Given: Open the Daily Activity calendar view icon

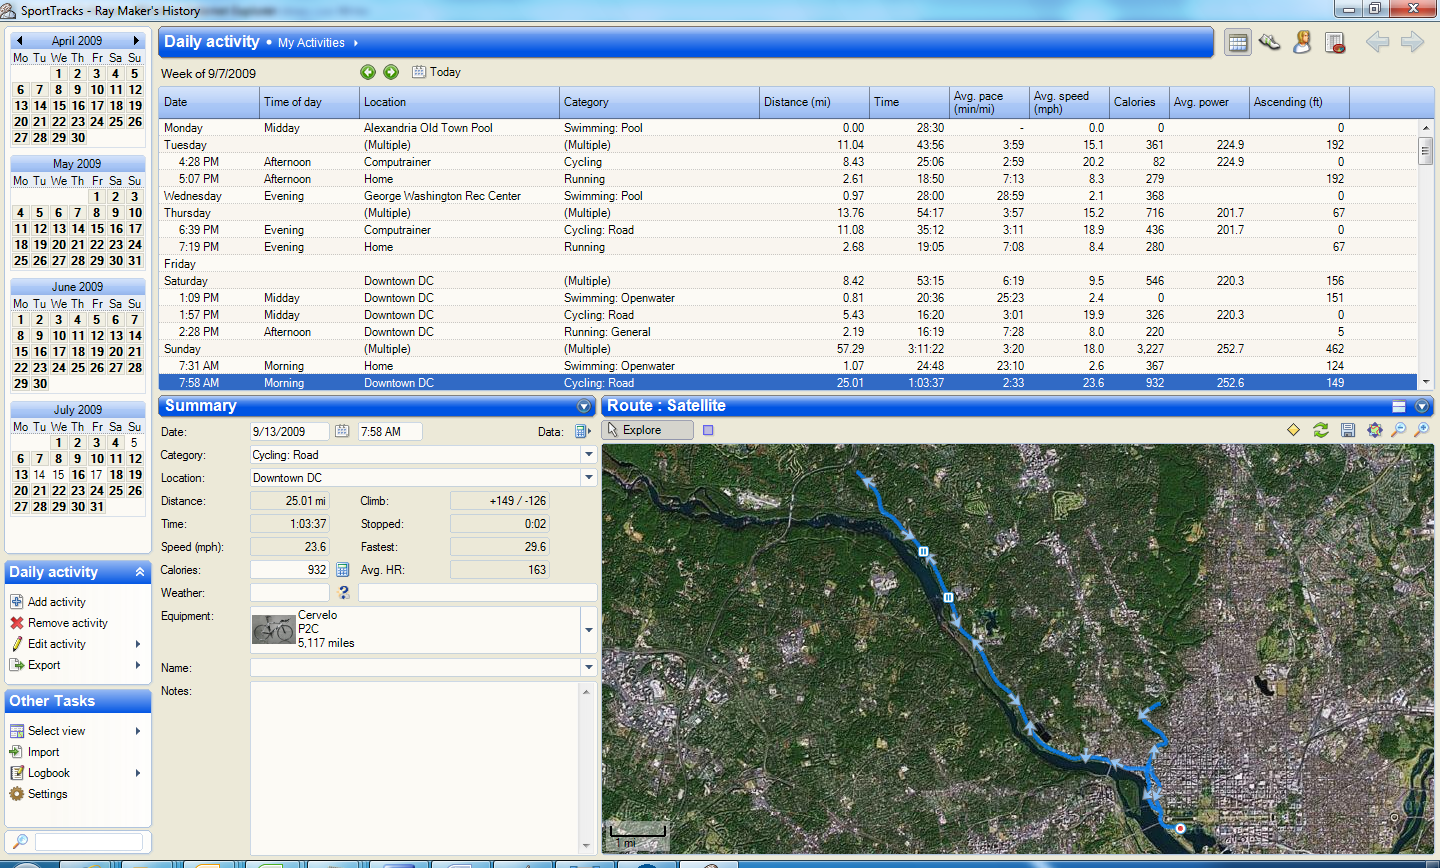Looking at the screenshot, I should pos(1238,42).
